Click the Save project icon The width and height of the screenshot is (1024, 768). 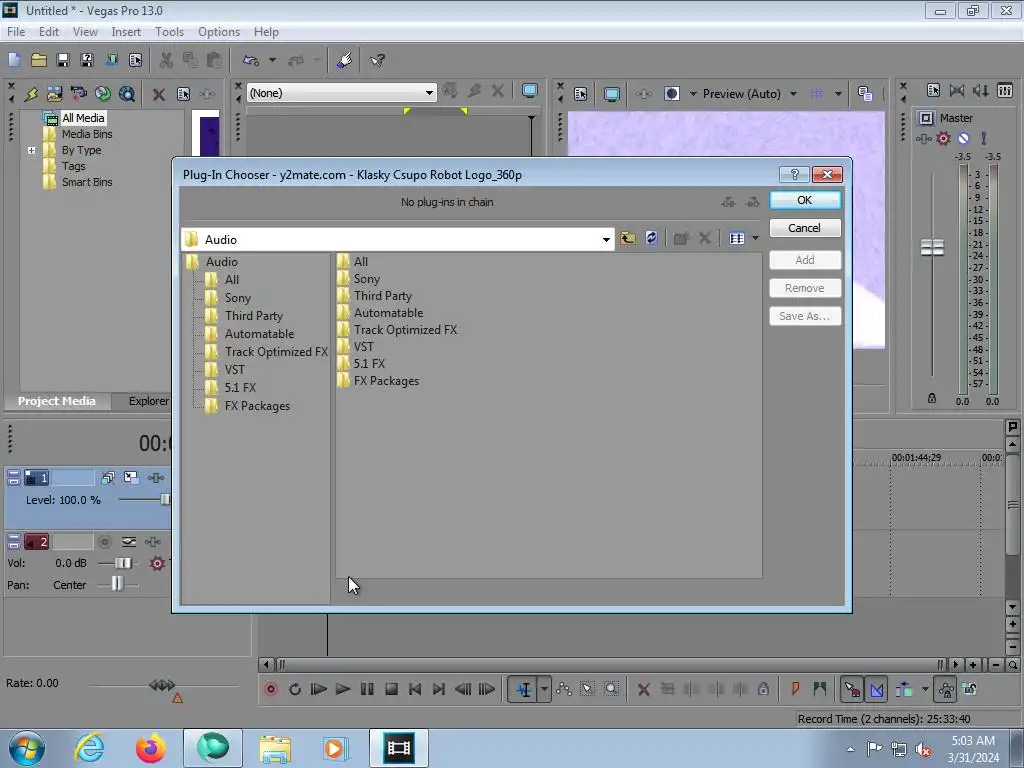click(63, 60)
